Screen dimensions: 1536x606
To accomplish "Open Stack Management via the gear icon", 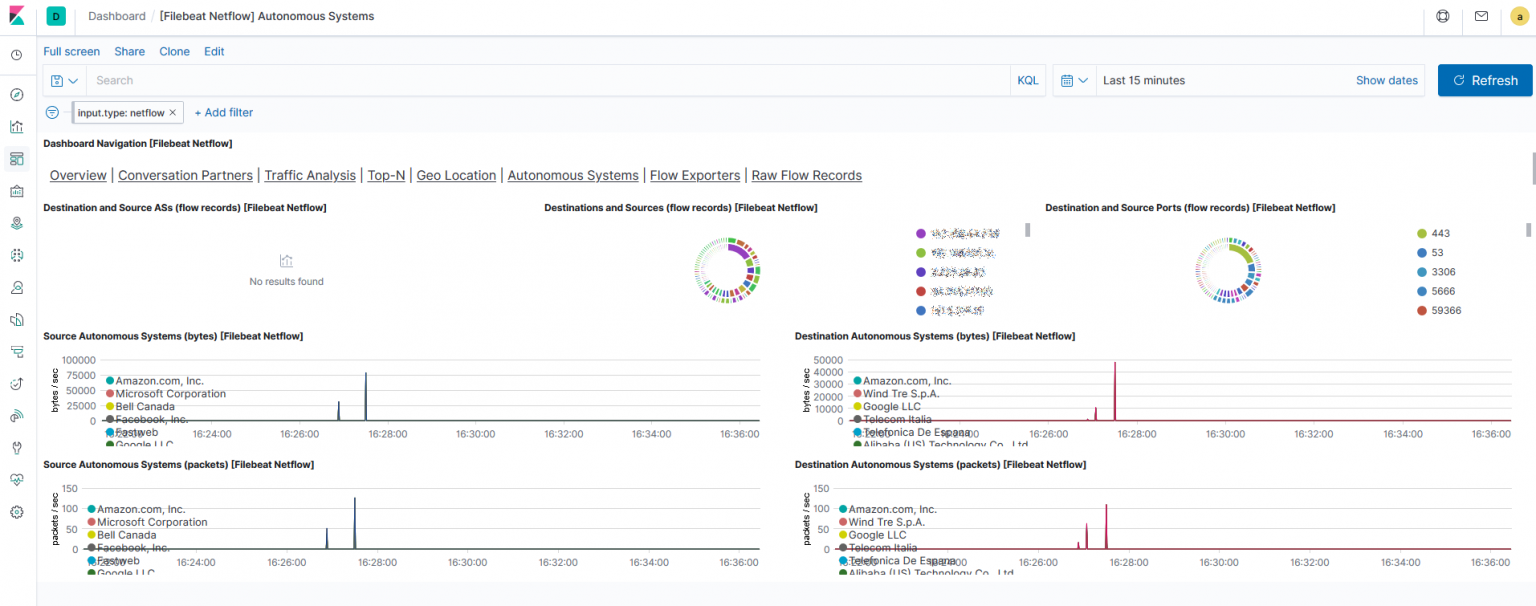I will click(16, 511).
